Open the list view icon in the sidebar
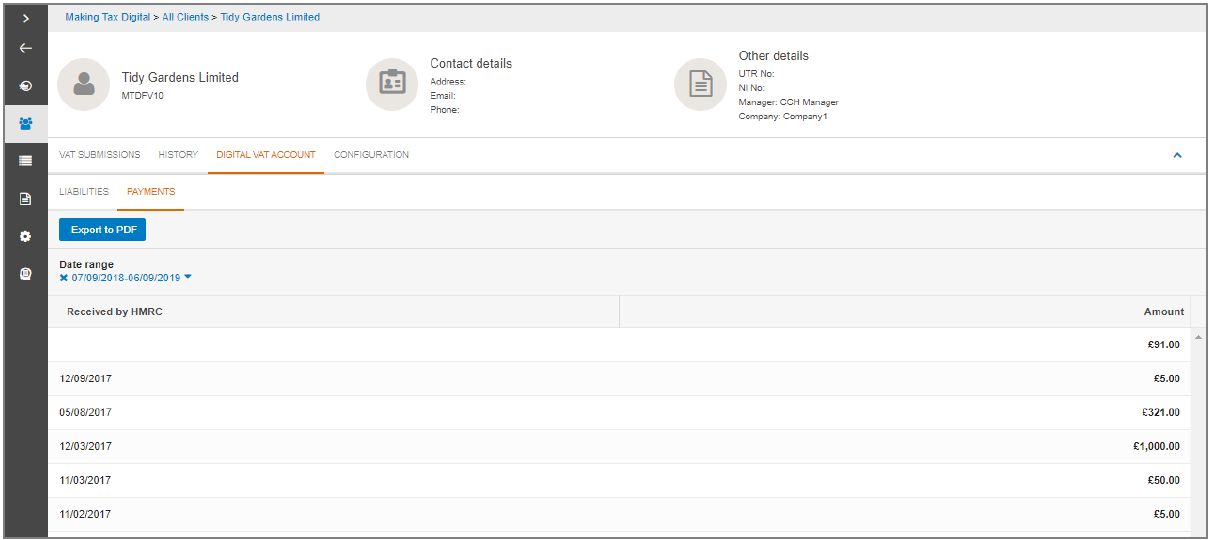1216x540 pixels. click(x=26, y=160)
